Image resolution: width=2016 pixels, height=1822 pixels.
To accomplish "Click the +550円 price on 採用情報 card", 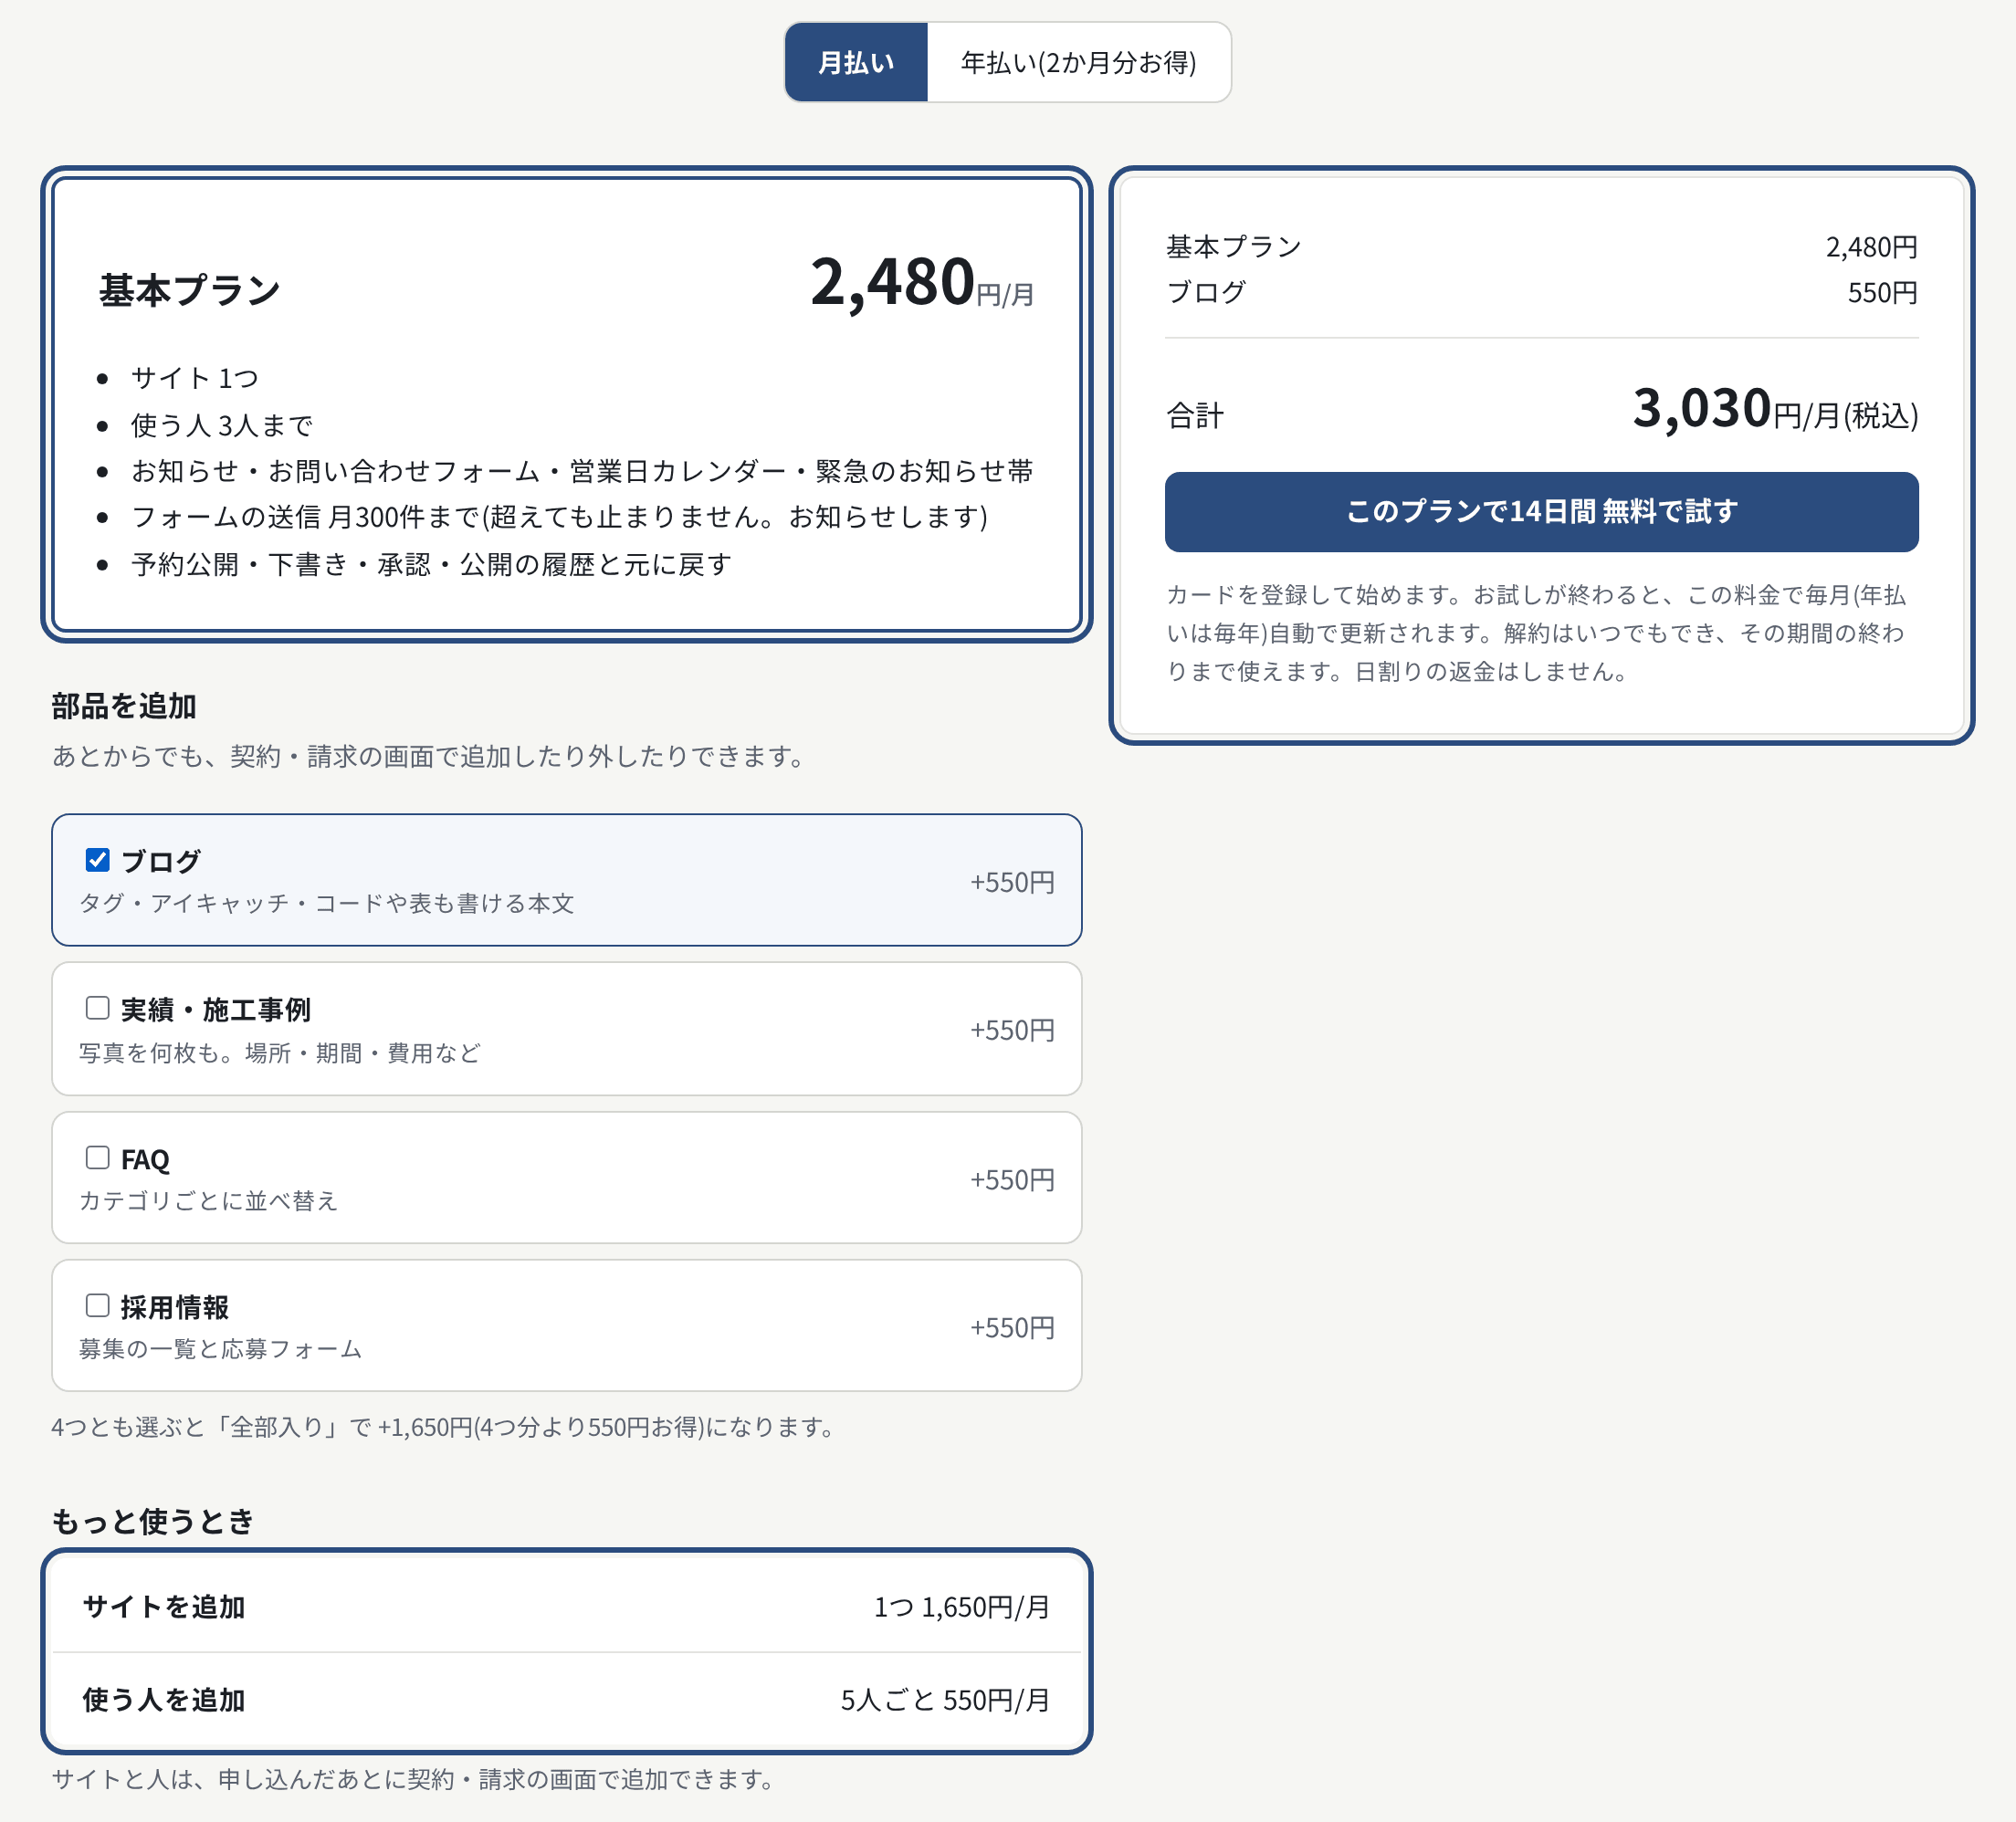I will (1012, 1328).
